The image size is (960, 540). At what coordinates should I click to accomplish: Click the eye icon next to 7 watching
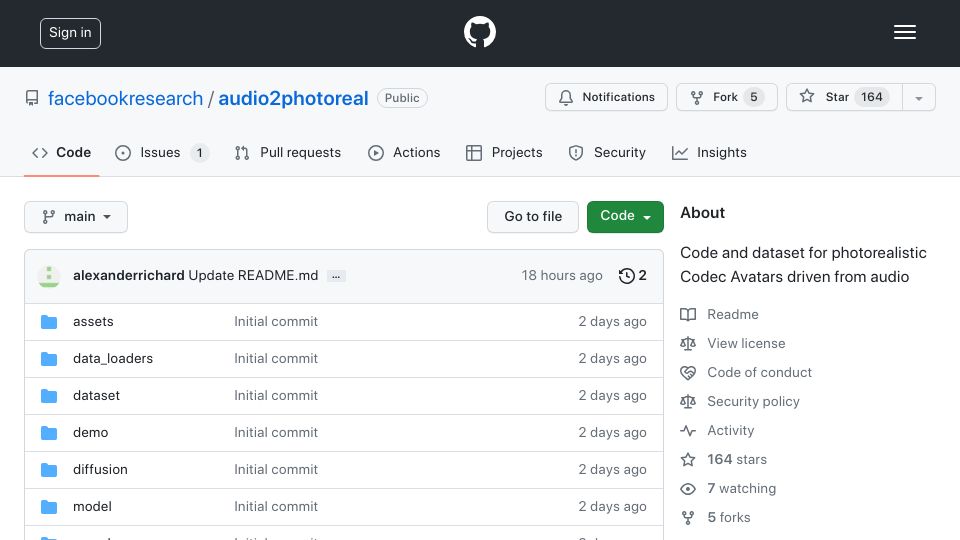[x=688, y=489]
